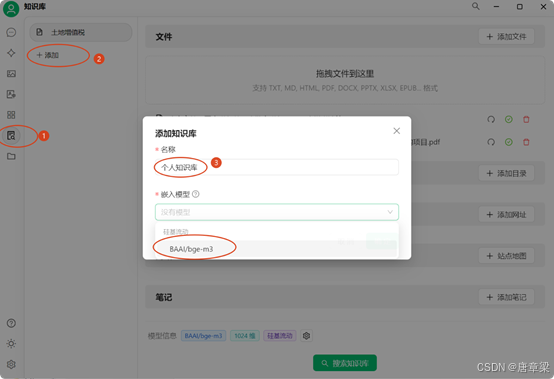Click green check status of 项目.pdf
This screenshot has height=379, width=554.
click(508, 142)
